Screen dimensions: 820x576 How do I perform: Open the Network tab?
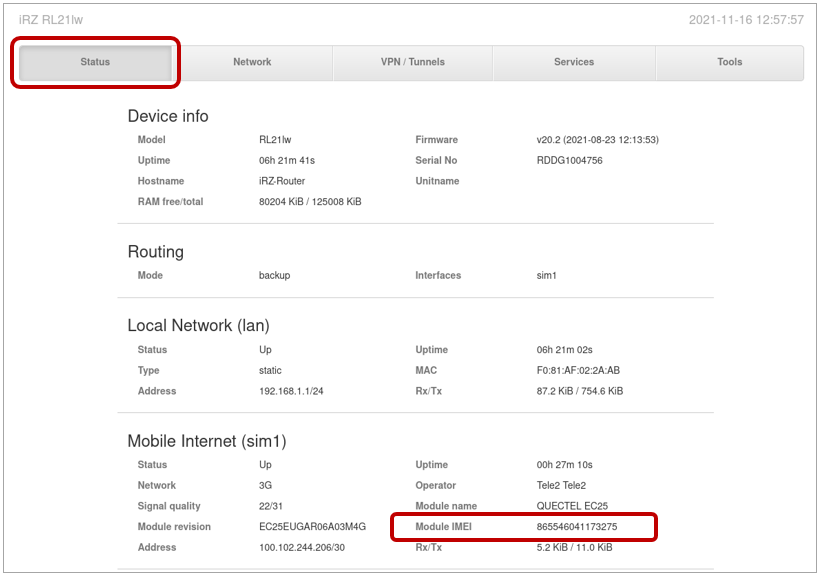251,62
